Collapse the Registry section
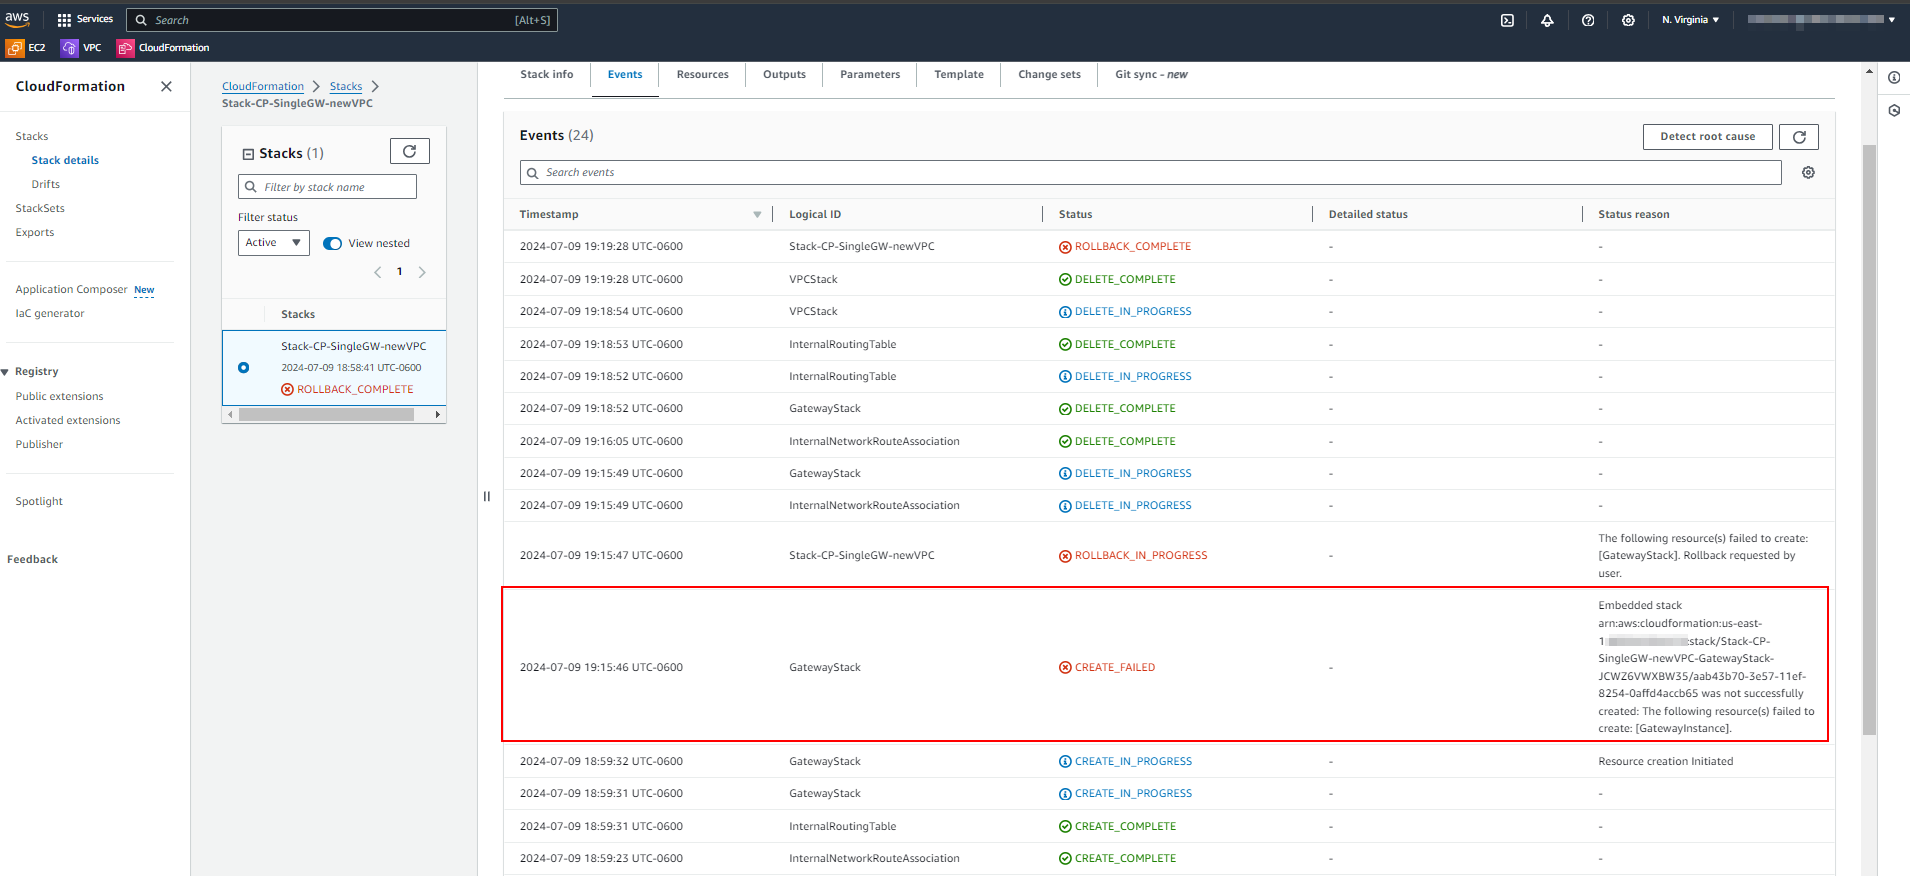 [5, 372]
